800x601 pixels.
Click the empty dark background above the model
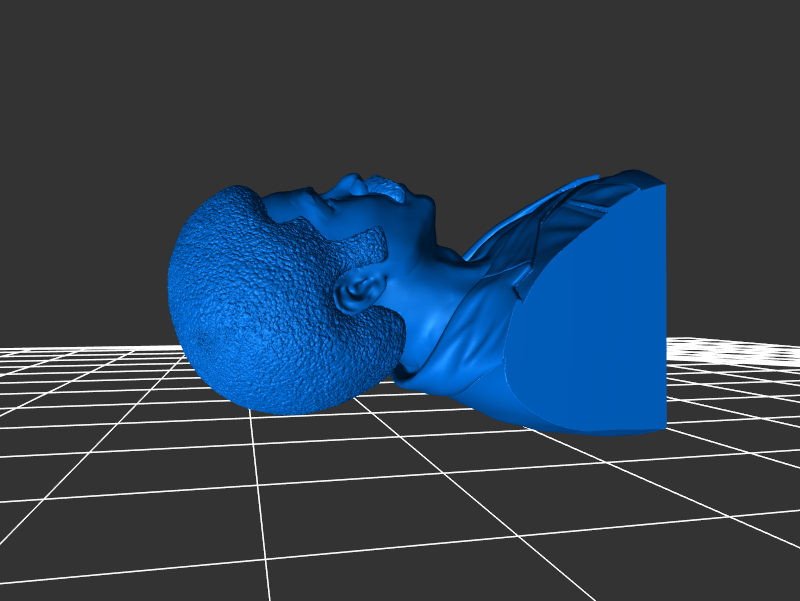pyautogui.click(x=400, y=80)
